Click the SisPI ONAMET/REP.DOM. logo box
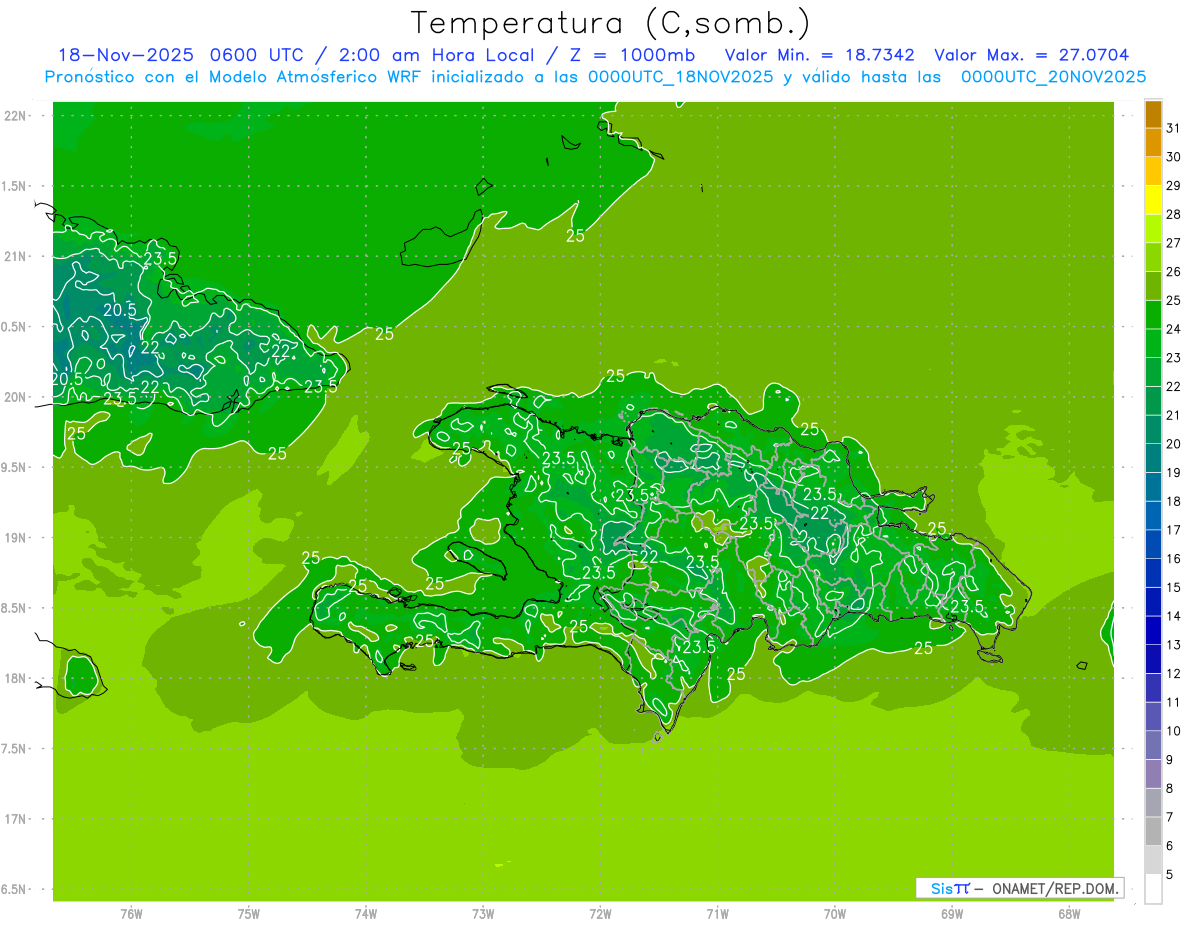 pyautogui.click(x=1020, y=888)
